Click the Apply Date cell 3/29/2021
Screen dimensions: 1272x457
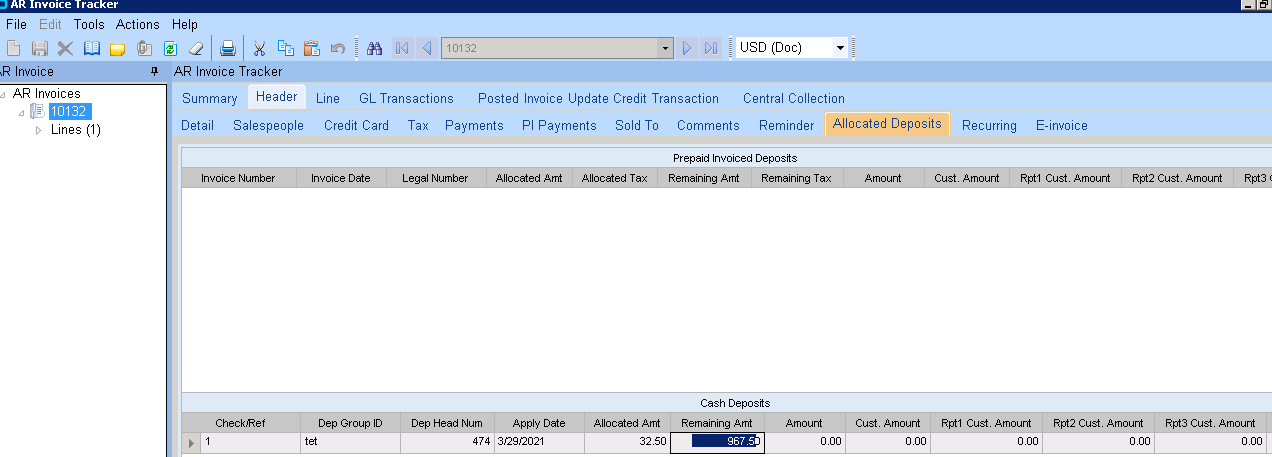click(x=538, y=441)
